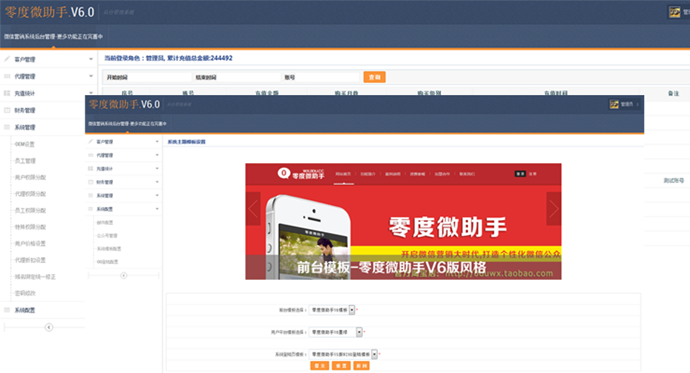Select 用户权限分配 in back window submenu

30,177
